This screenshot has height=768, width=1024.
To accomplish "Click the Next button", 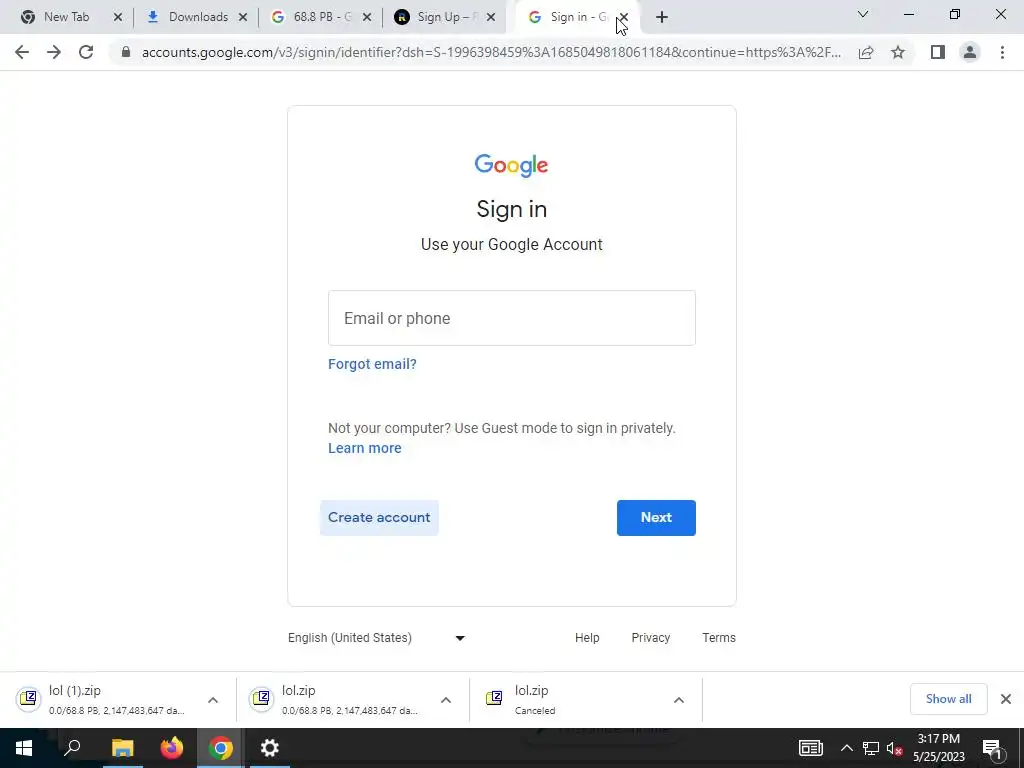I will 656,518.
